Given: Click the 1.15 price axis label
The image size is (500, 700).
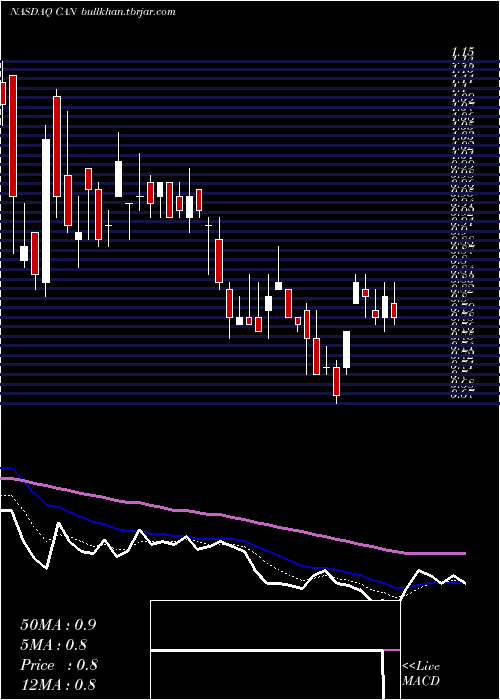Looking at the screenshot, I should (462, 53).
